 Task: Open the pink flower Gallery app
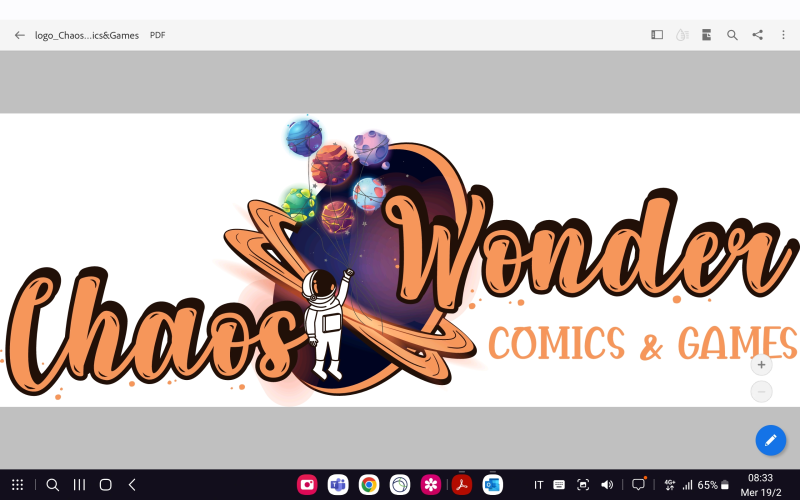431,485
